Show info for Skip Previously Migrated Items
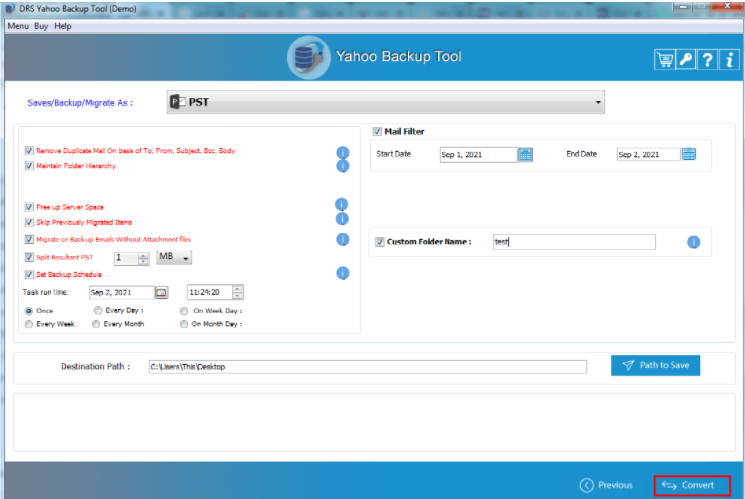745x499 pixels. pyautogui.click(x=342, y=219)
